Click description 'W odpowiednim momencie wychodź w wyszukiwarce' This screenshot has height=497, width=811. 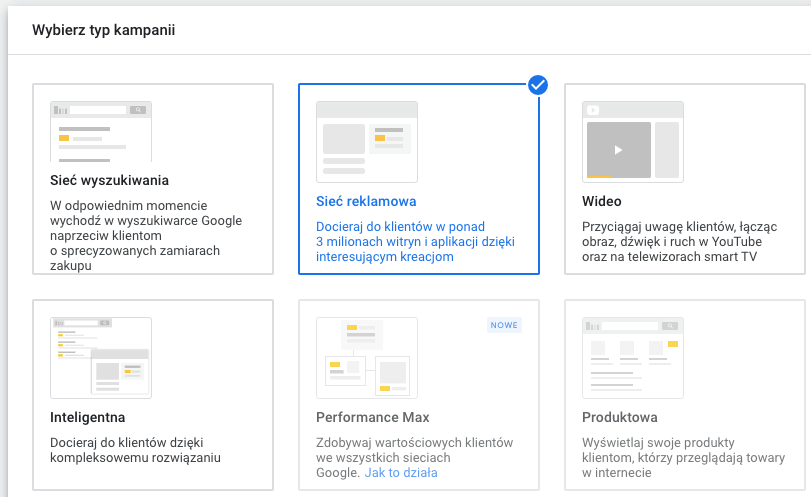tap(146, 235)
